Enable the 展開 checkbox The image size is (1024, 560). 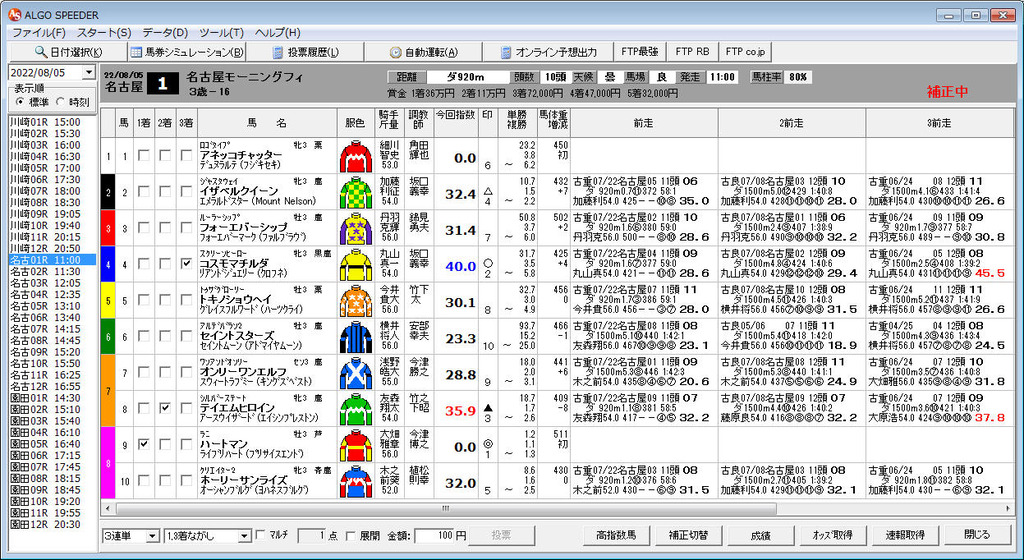pos(351,536)
